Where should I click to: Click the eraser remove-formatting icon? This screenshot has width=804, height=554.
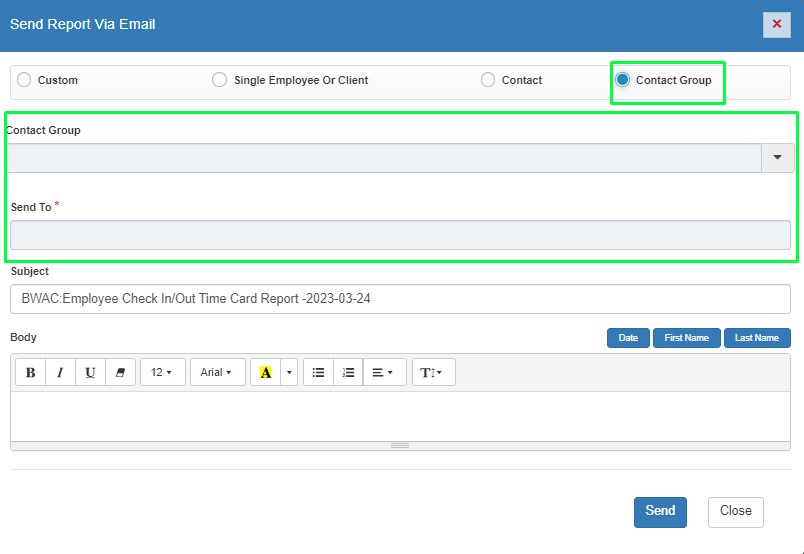[120, 372]
